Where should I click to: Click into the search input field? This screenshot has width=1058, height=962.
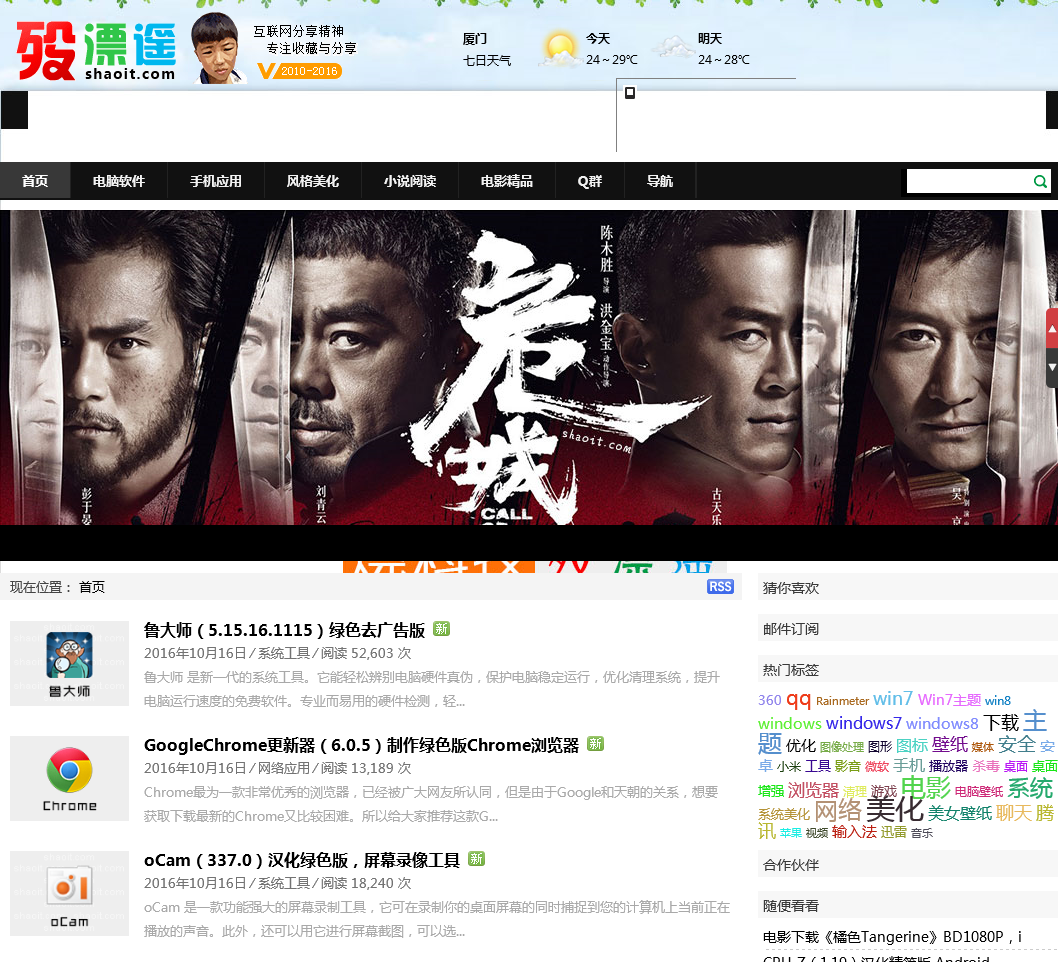(968, 181)
